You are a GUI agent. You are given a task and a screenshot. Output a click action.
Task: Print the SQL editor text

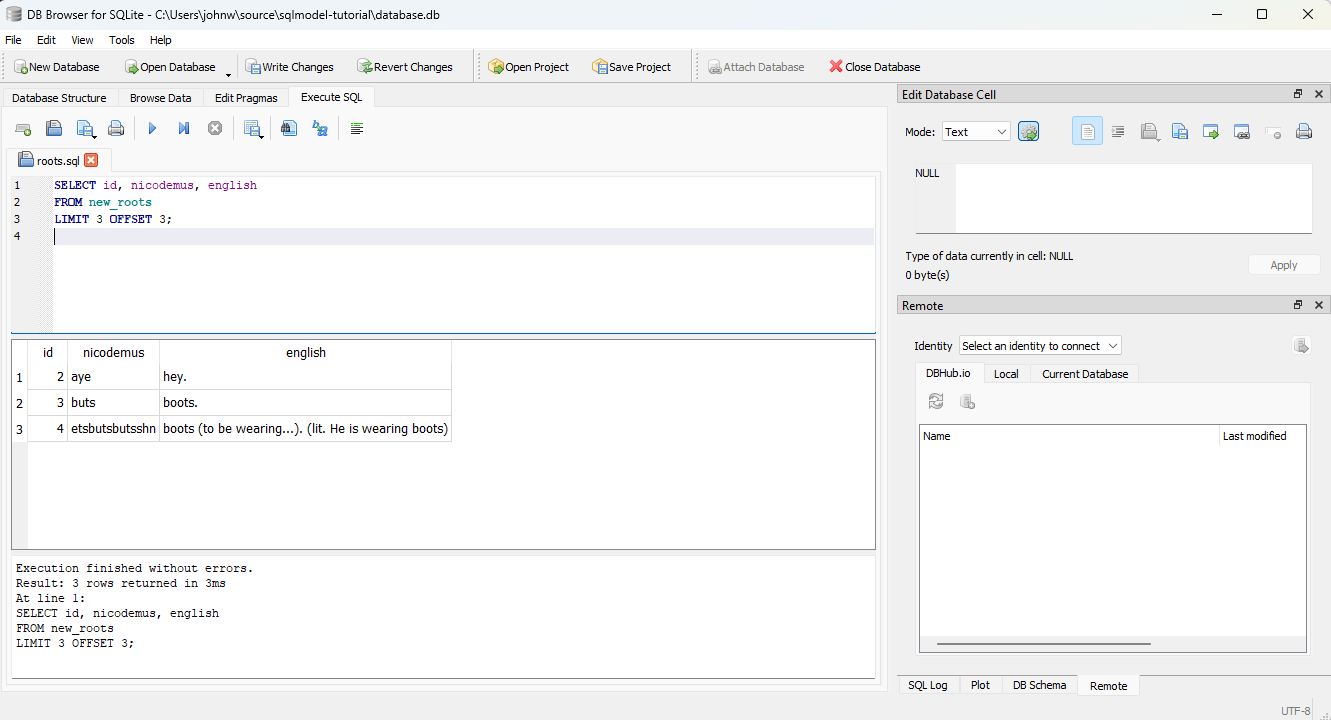coord(116,128)
